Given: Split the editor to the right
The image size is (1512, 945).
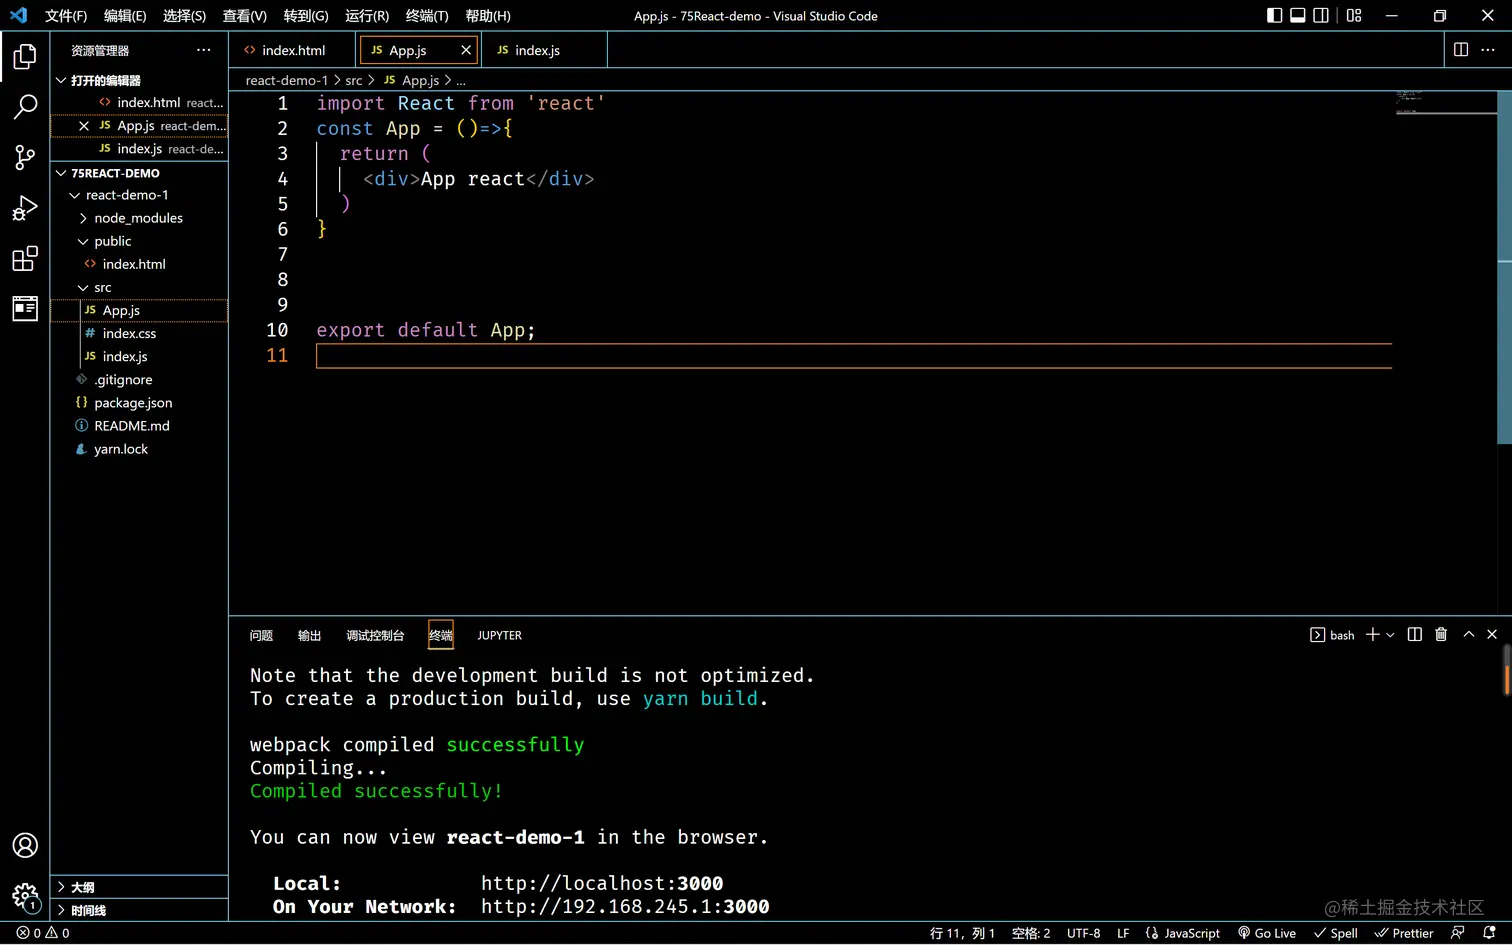Looking at the screenshot, I should tap(1460, 50).
